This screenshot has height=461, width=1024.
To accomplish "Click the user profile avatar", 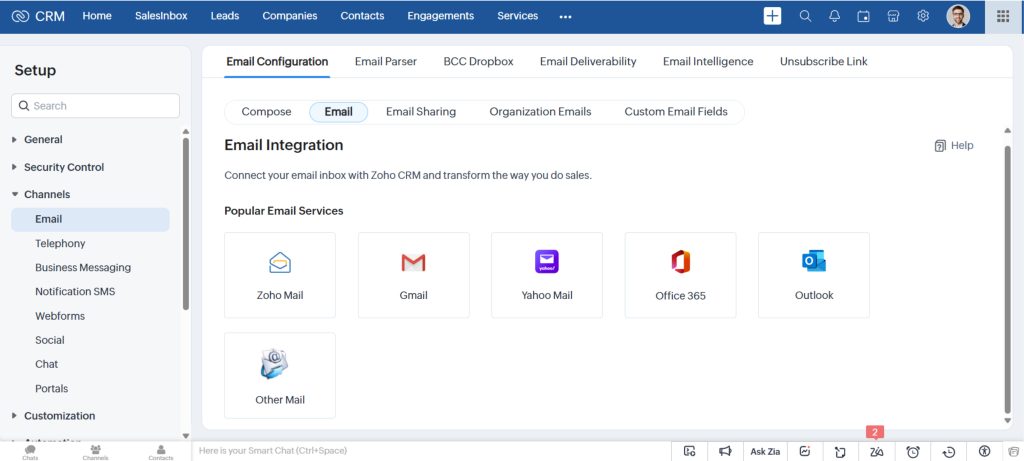I will point(958,16).
